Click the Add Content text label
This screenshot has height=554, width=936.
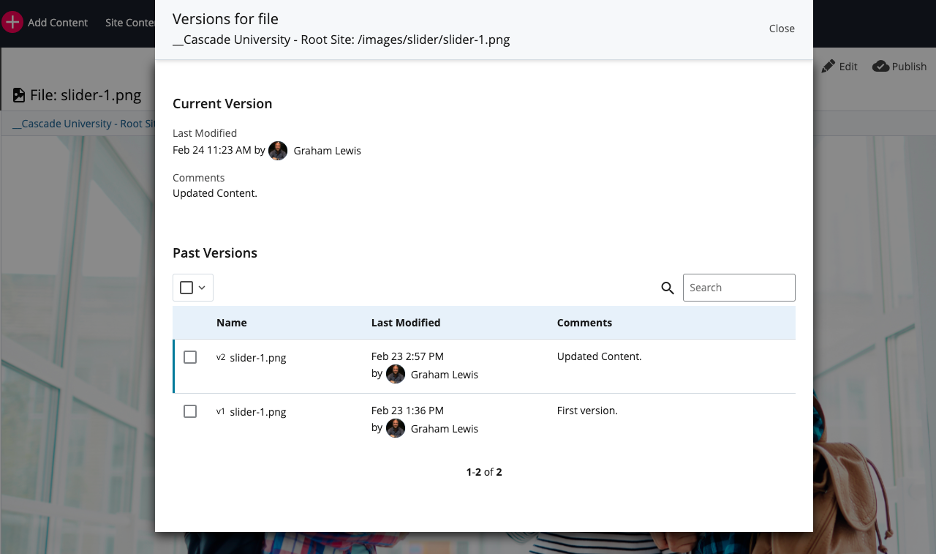coord(57,22)
